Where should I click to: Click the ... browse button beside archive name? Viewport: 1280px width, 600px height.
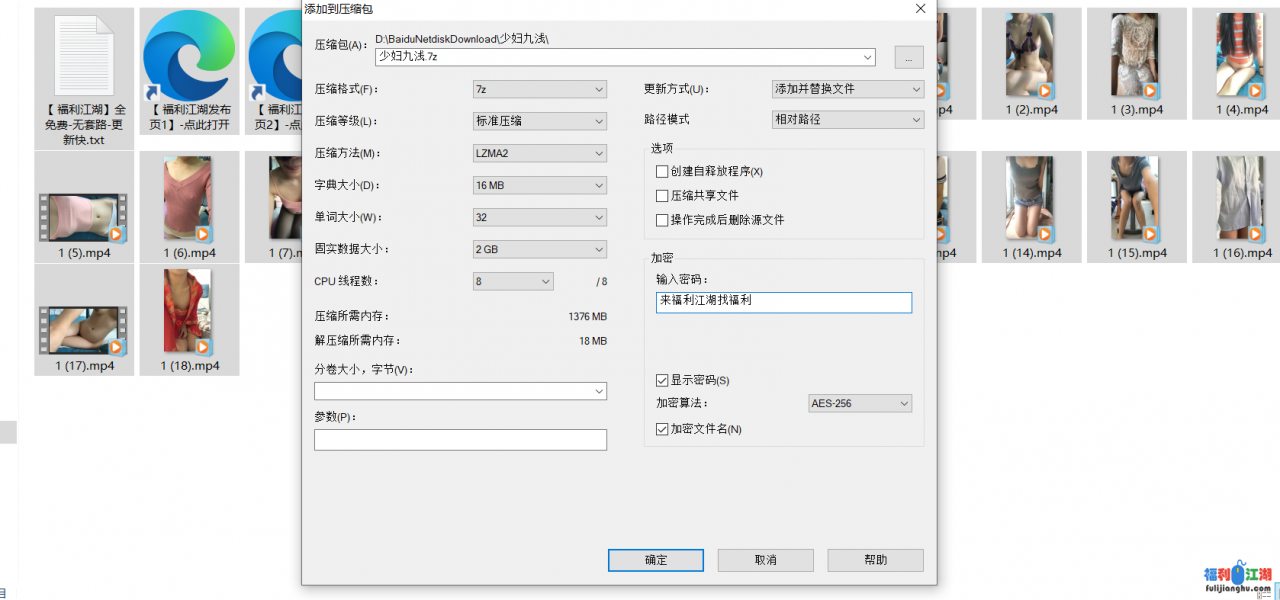coord(908,57)
